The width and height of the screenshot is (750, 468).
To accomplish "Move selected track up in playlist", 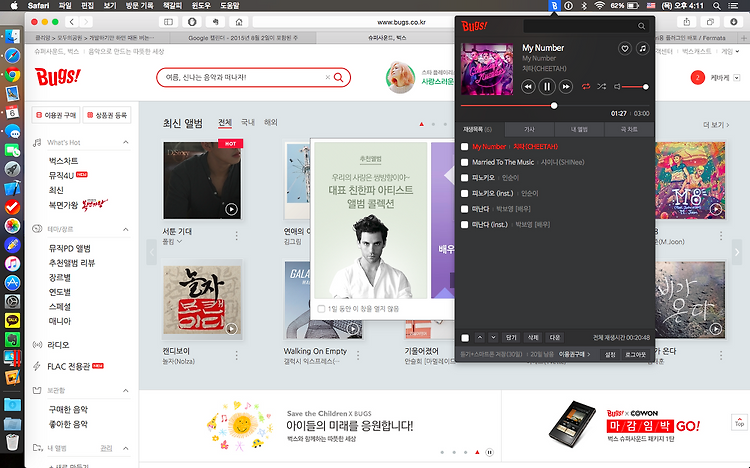I will pos(480,337).
